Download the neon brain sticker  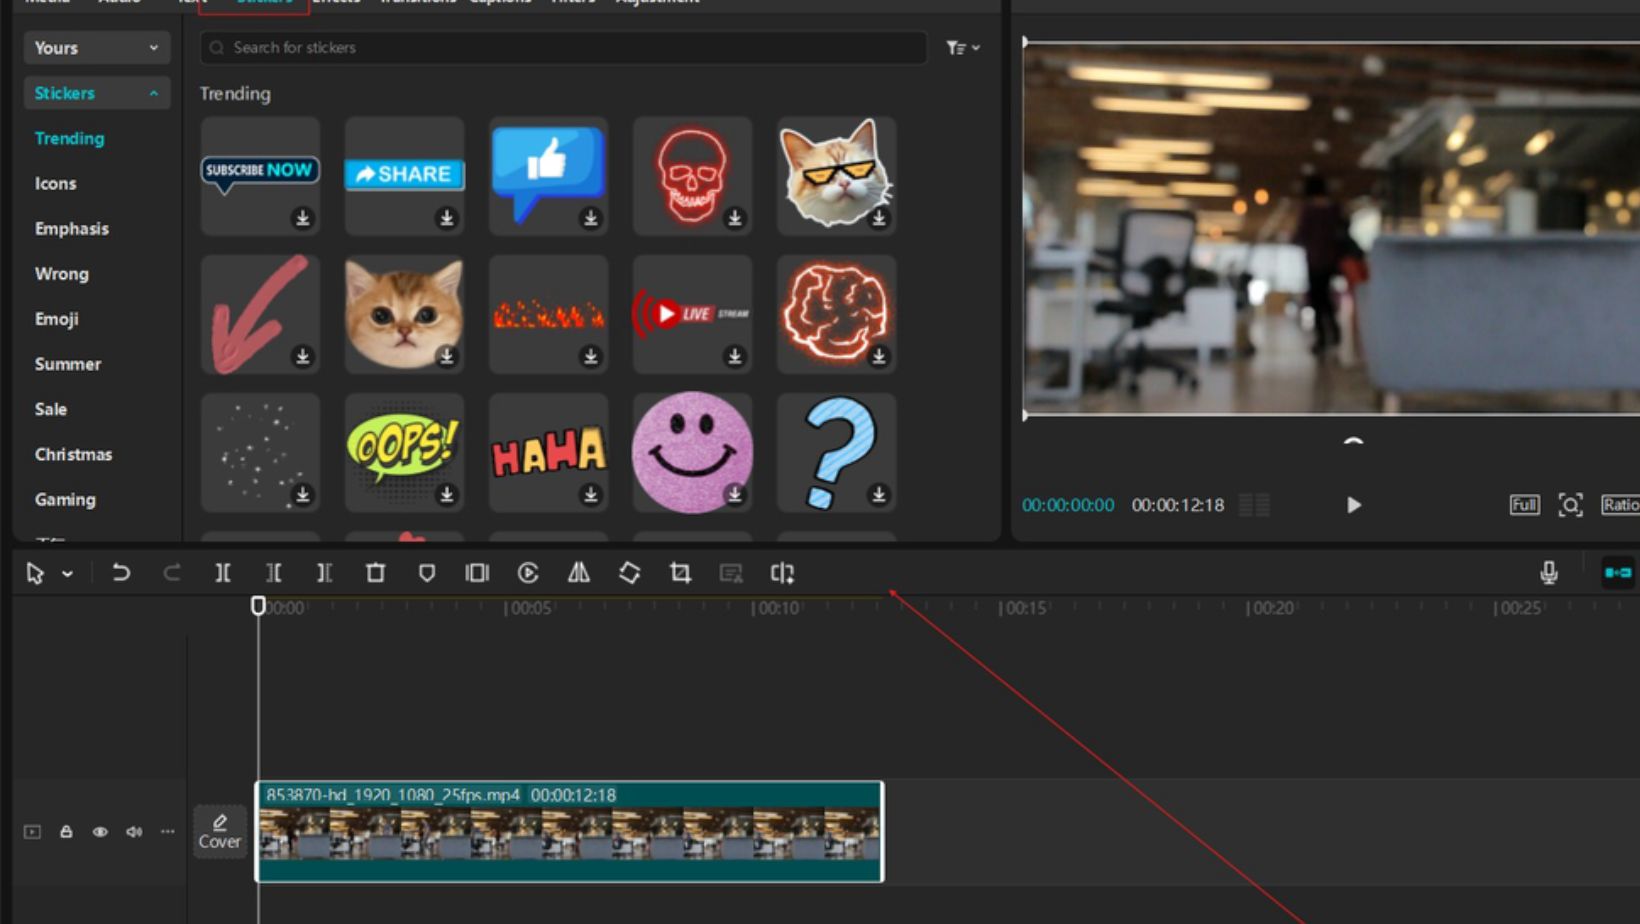click(878, 356)
